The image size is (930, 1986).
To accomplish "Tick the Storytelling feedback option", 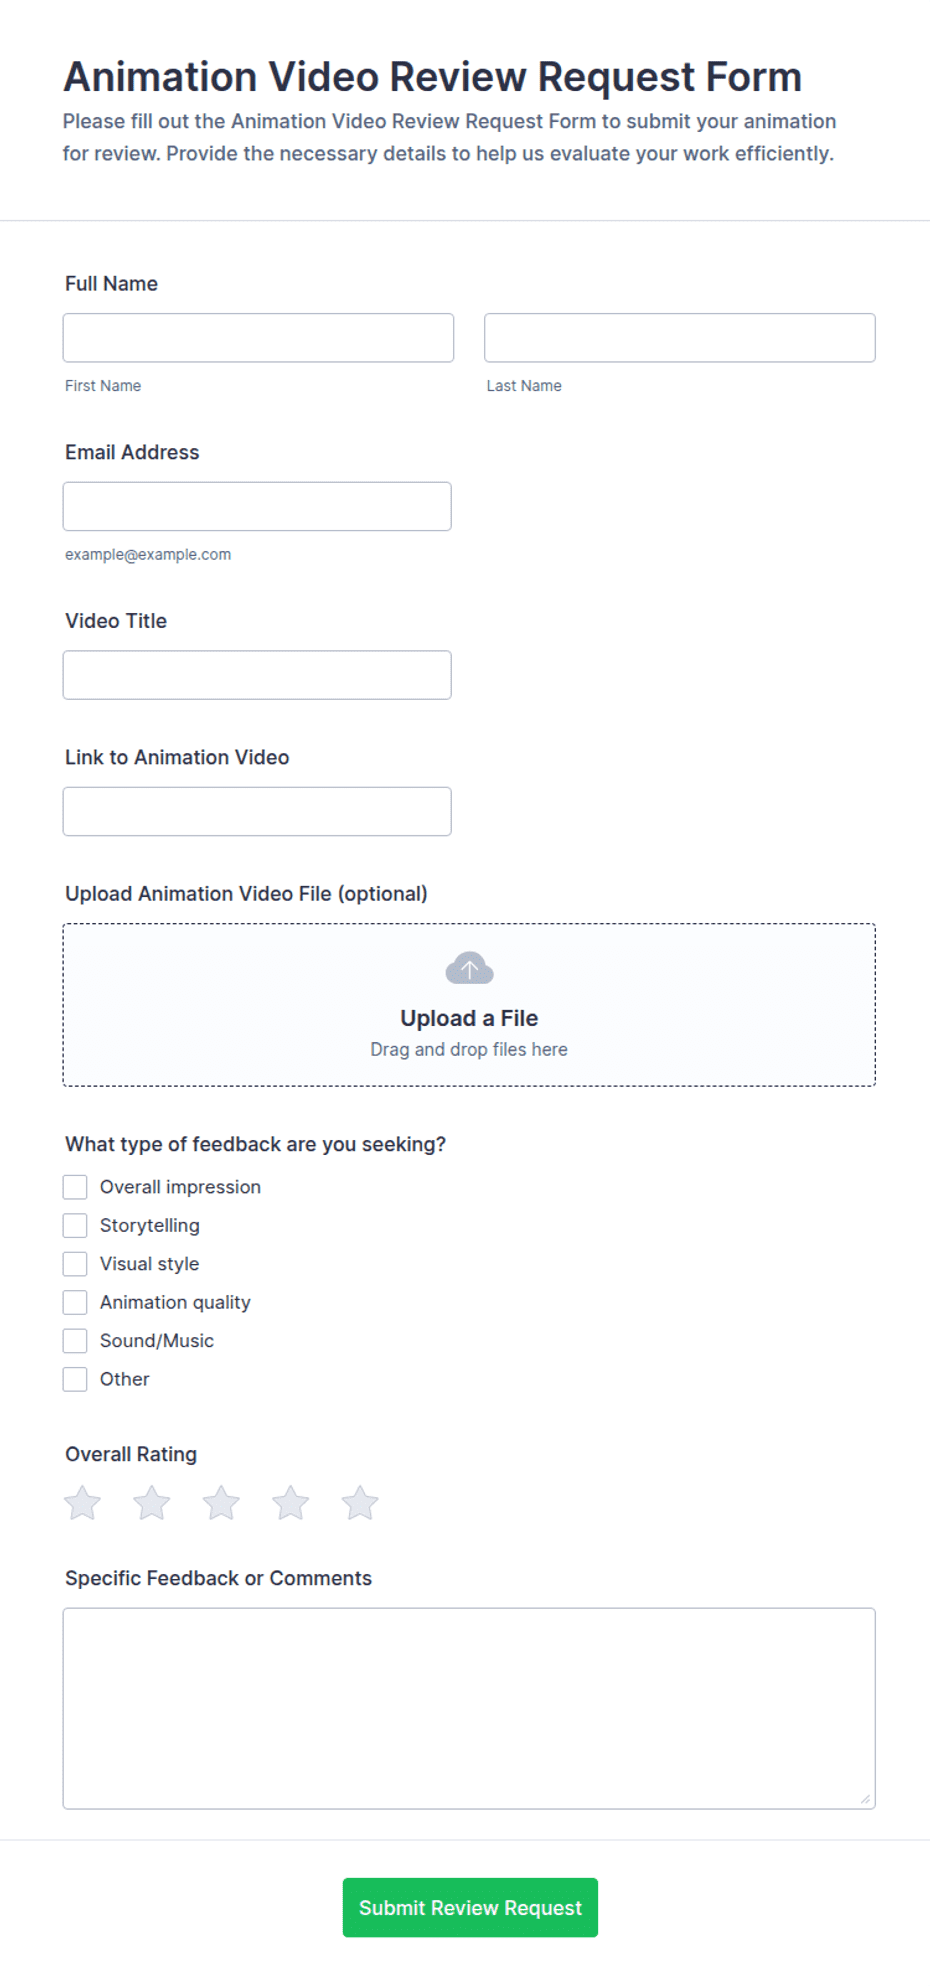I will (75, 1225).
